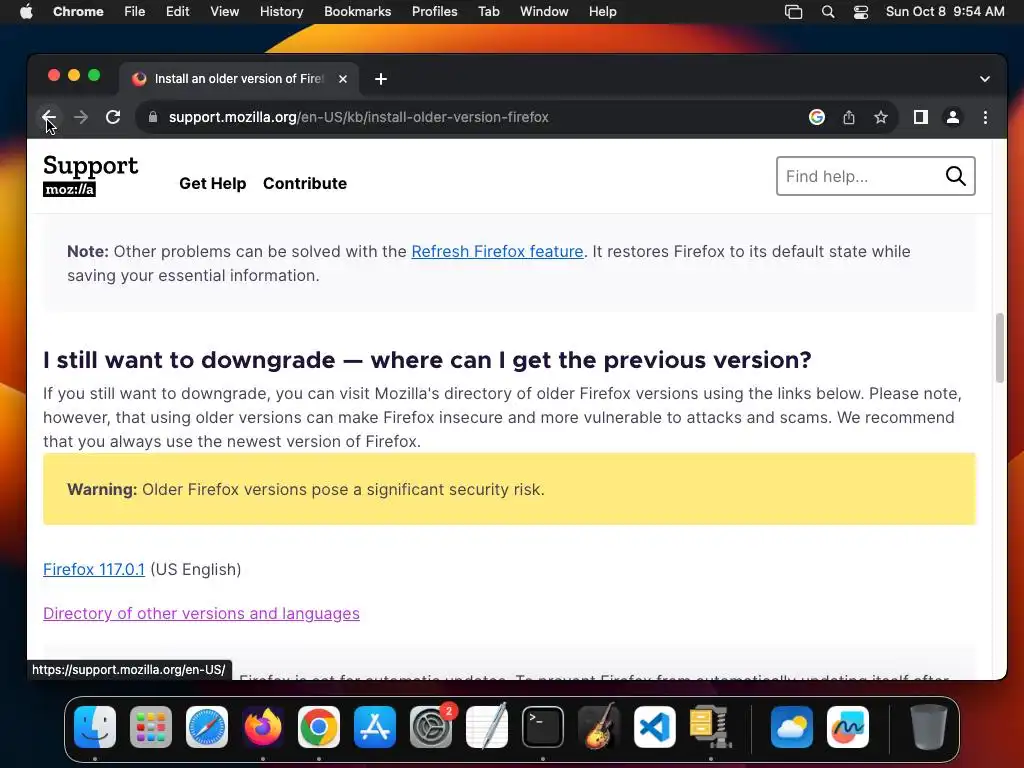Open the Trash in the Dock
The height and width of the screenshot is (768, 1024).
[928, 727]
